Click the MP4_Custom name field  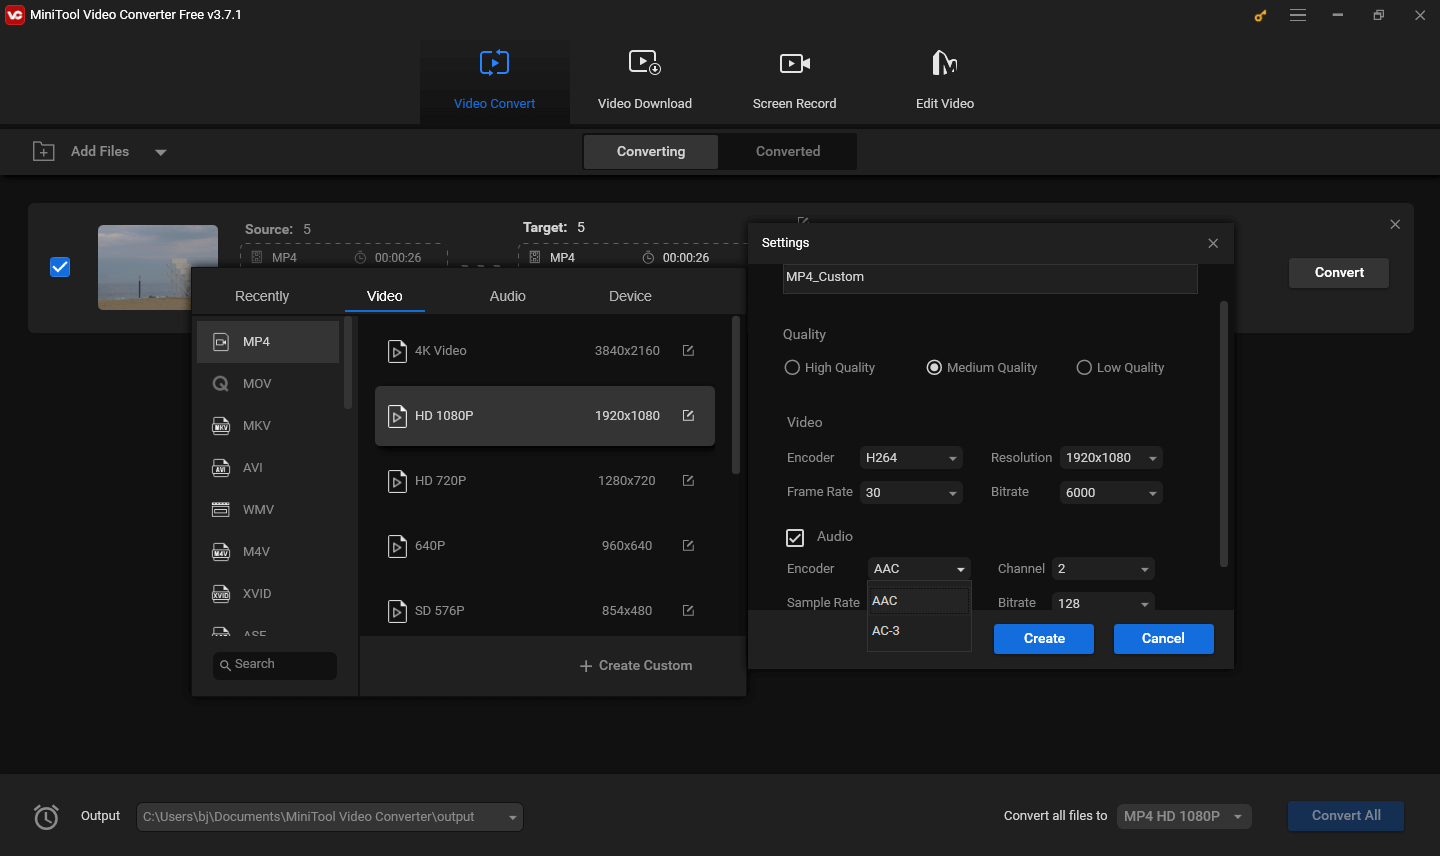point(990,278)
